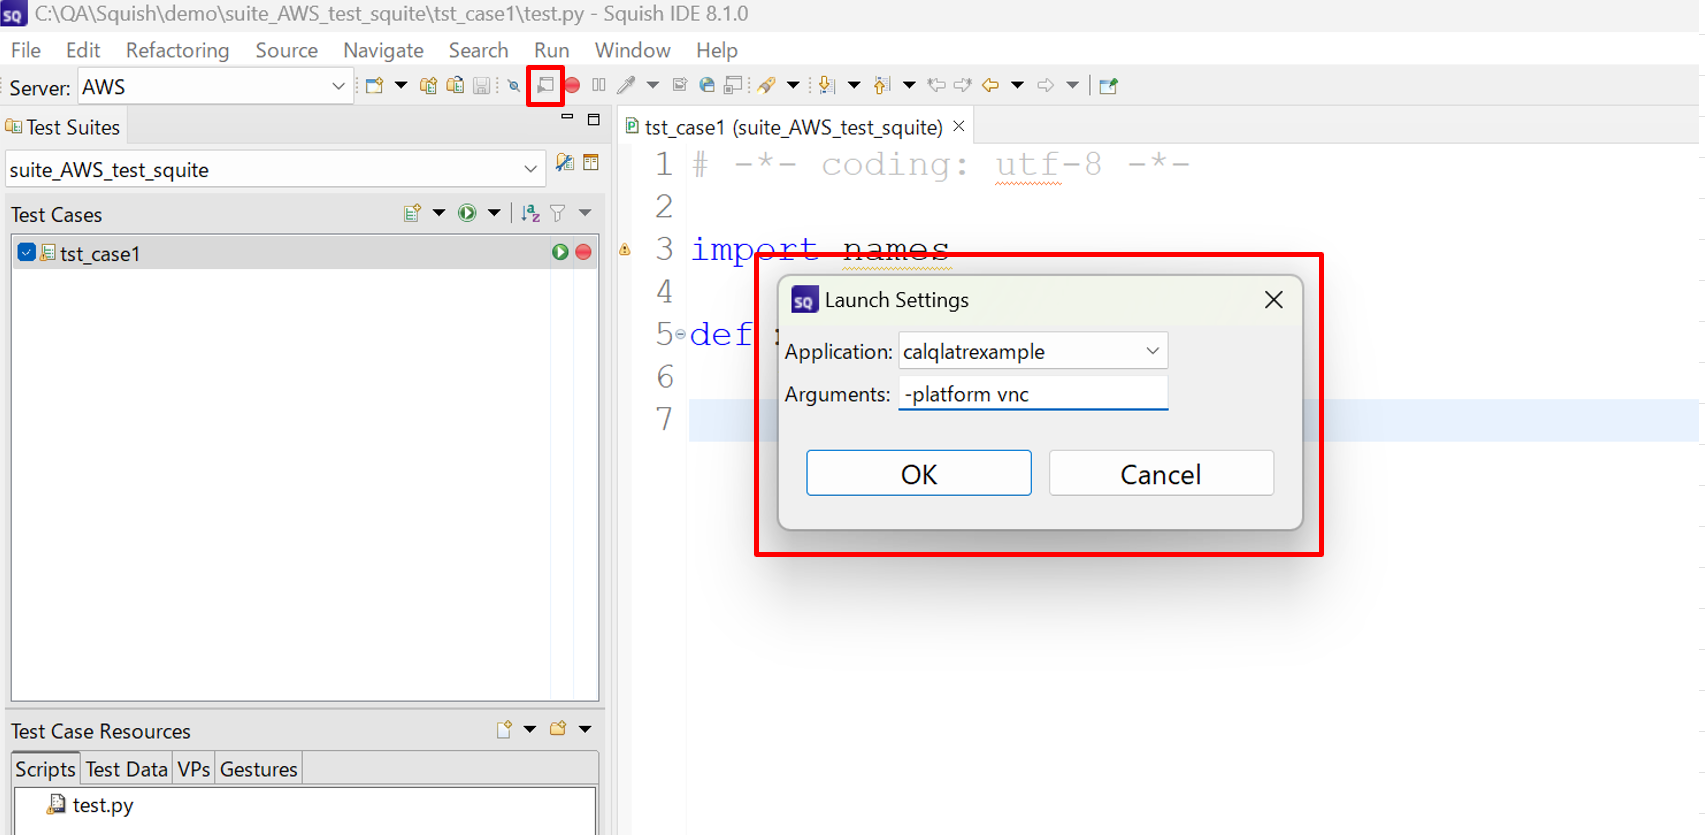Switch to the Test Data tab
The image size is (1705, 835).
126,769
